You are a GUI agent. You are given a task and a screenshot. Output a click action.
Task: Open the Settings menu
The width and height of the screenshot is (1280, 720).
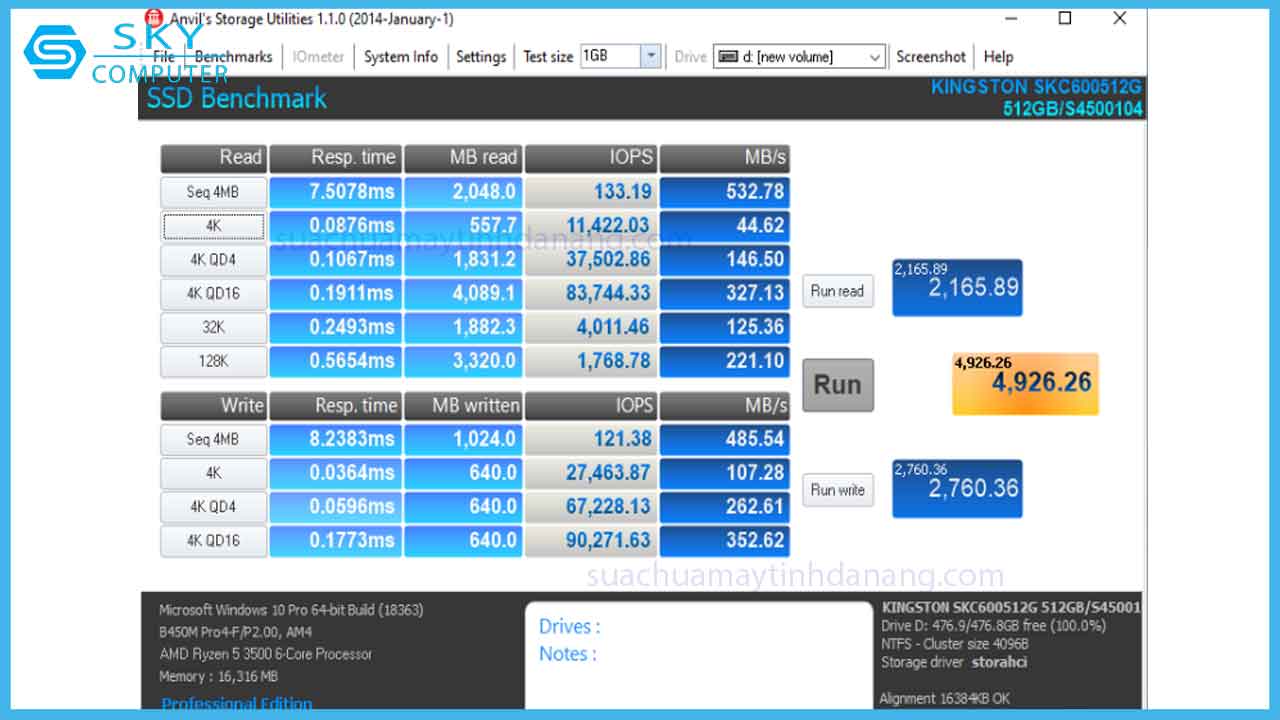[x=481, y=57]
